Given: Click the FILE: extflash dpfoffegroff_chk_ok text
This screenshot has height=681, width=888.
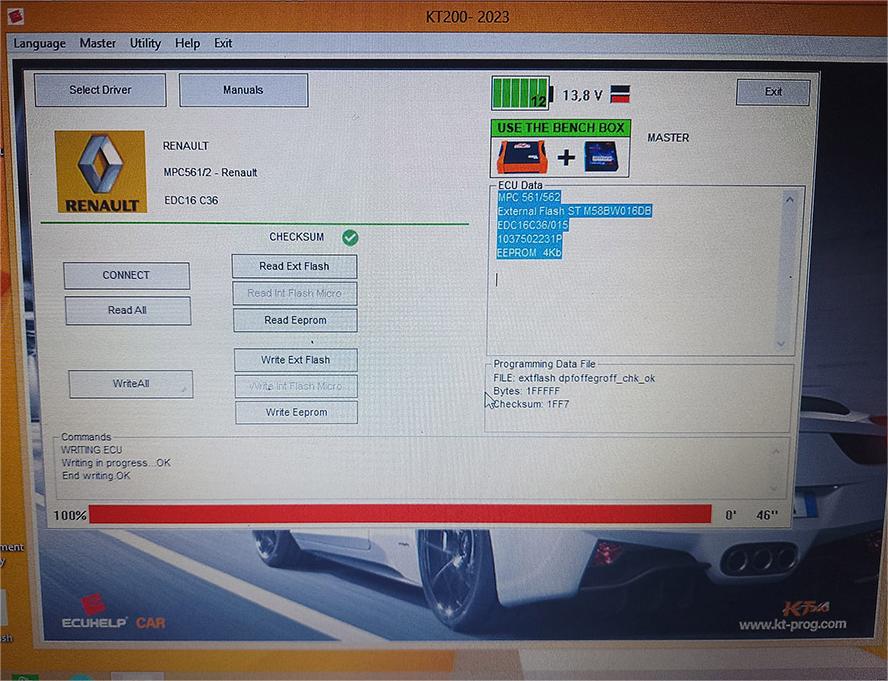Looking at the screenshot, I should tap(574, 378).
